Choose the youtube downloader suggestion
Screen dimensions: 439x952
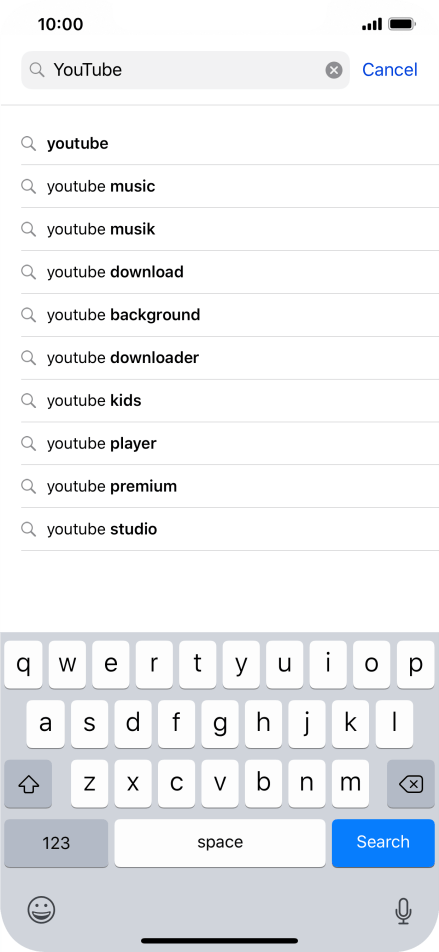click(x=230, y=358)
